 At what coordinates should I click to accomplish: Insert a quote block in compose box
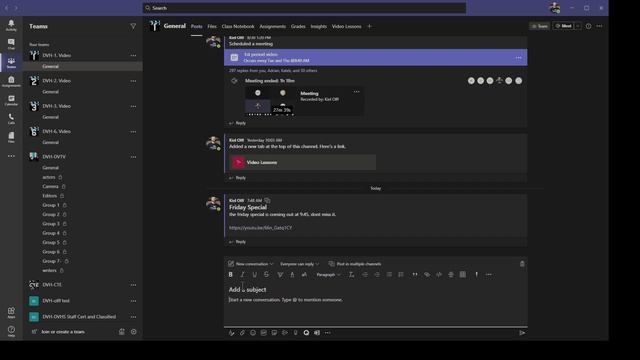(x=415, y=275)
